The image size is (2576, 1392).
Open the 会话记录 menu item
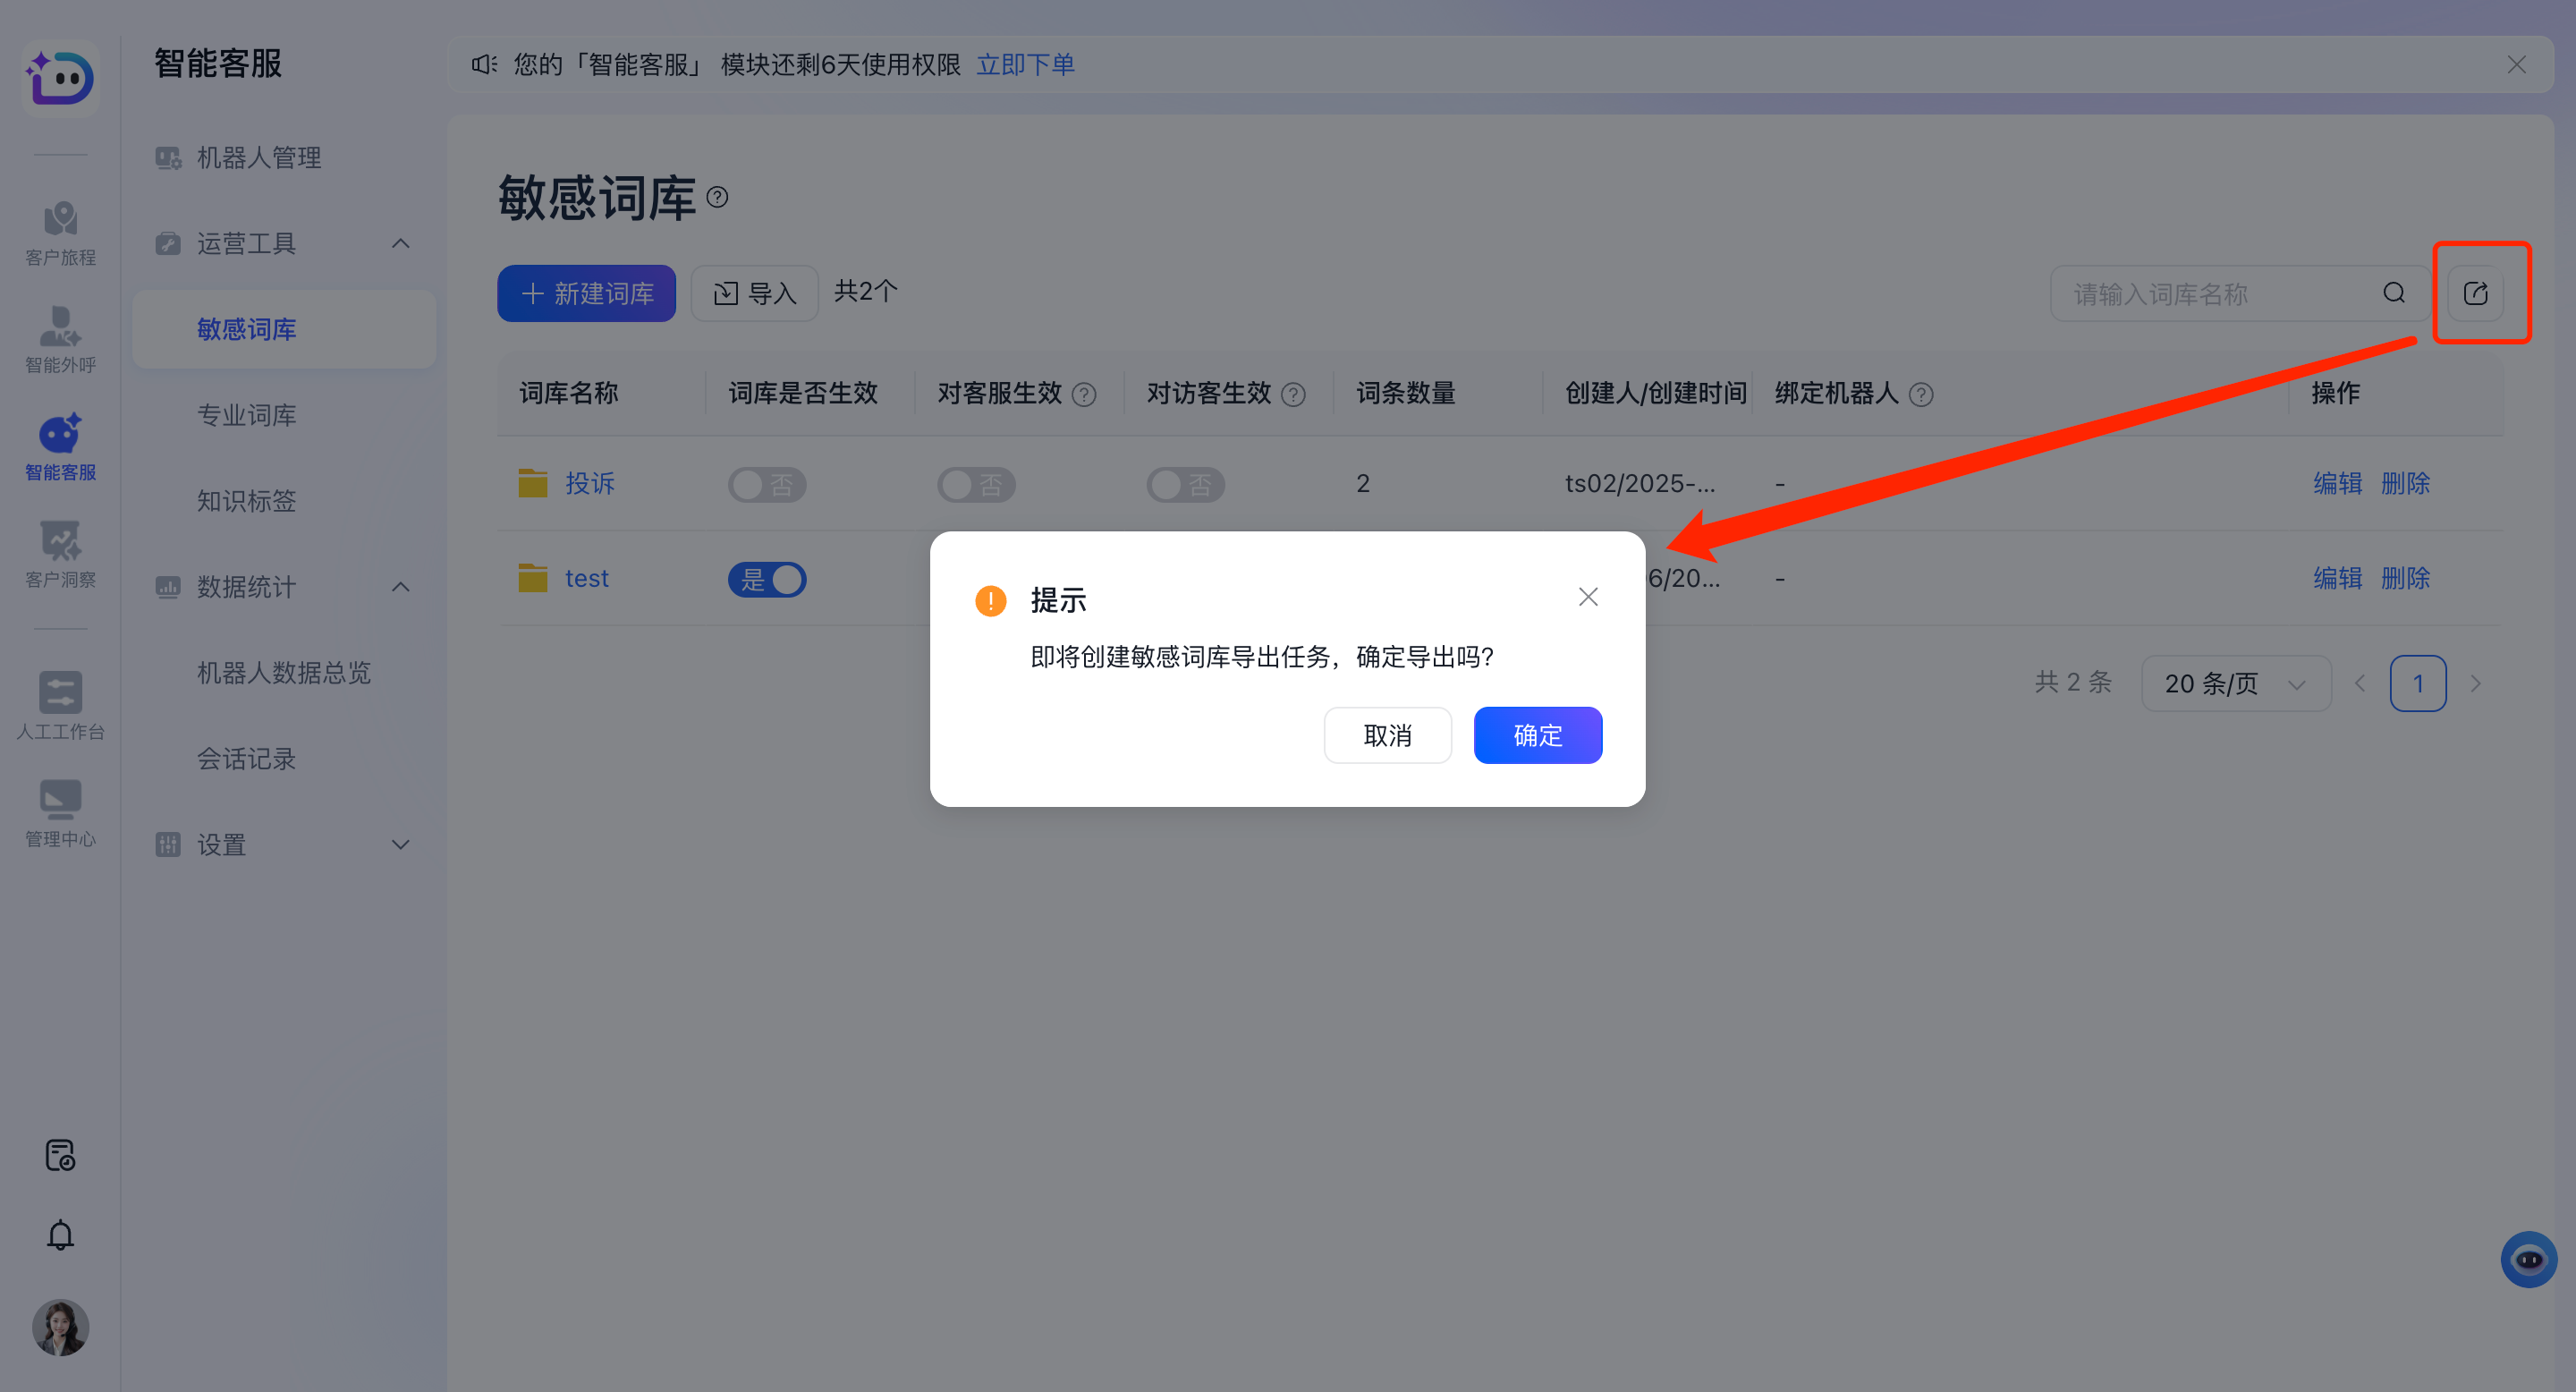tap(247, 758)
